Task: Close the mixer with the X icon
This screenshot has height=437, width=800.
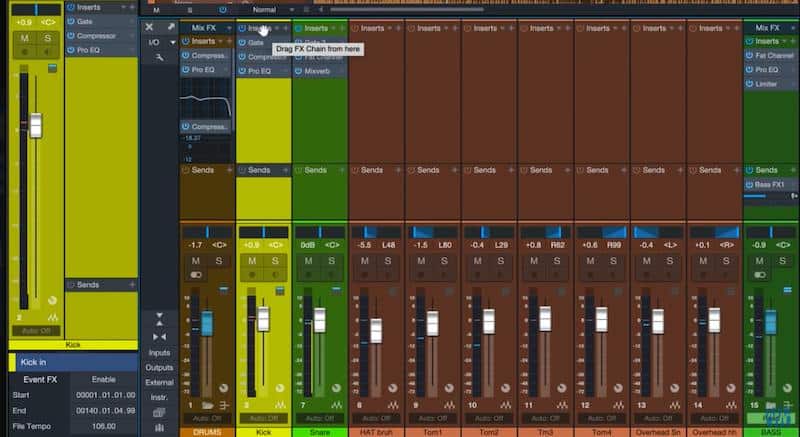Action: pyautogui.click(x=149, y=27)
